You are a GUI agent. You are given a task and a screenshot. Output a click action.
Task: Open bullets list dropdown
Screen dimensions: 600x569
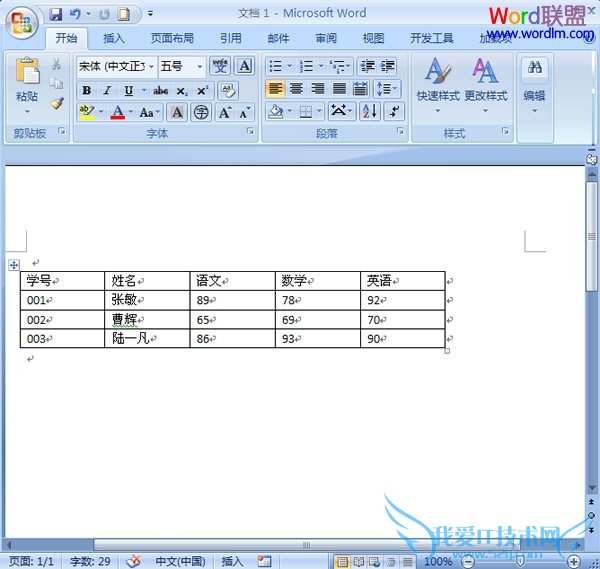(290, 66)
